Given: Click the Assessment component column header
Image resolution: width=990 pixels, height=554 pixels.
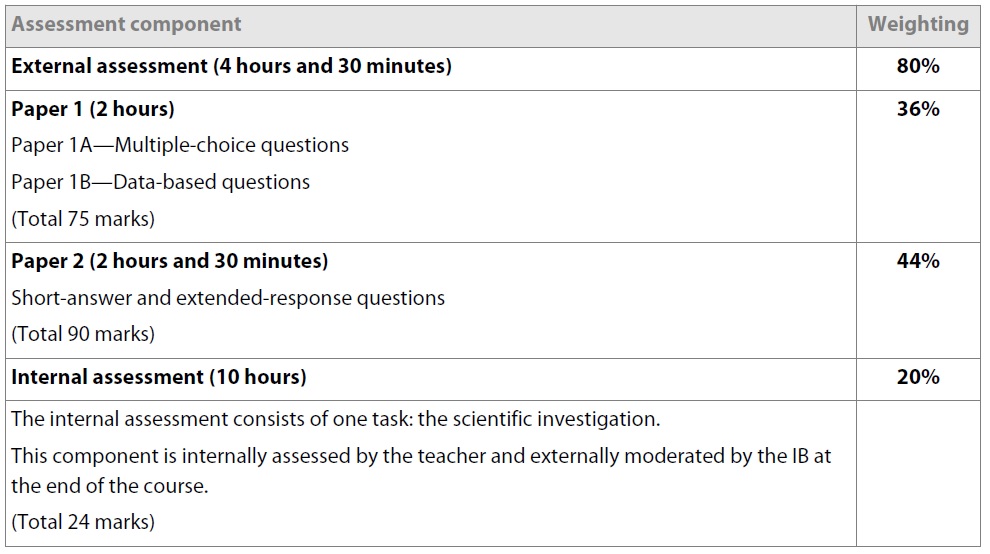Looking at the screenshot, I should [126, 24].
